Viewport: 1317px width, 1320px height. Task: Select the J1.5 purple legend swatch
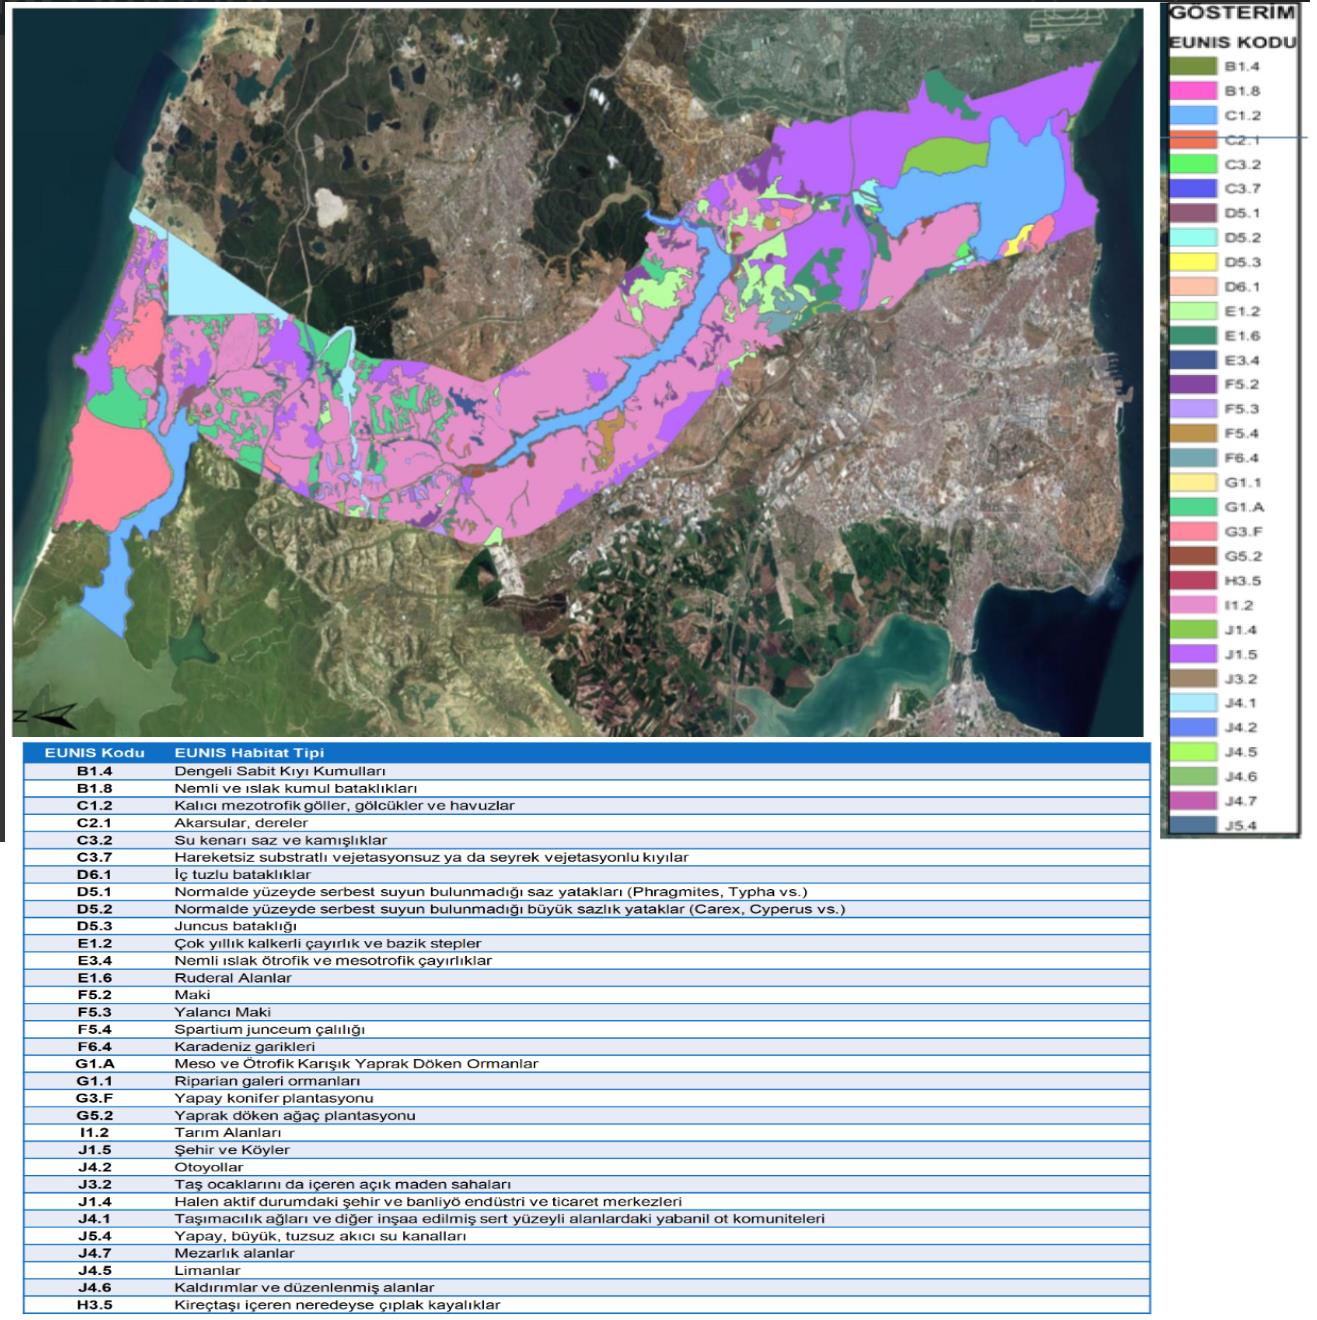click(1194, 655)
